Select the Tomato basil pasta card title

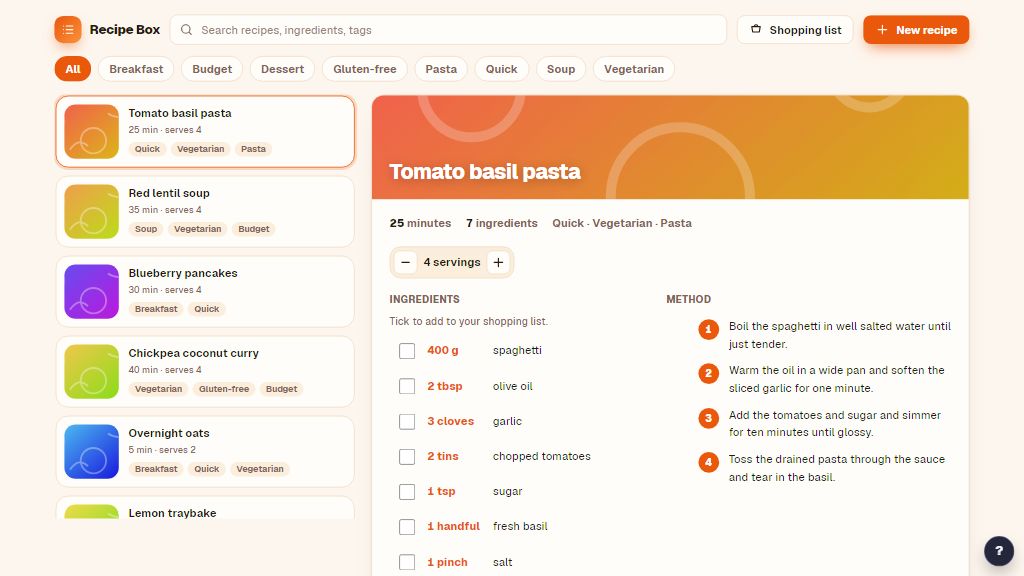(x=180, y=113)
